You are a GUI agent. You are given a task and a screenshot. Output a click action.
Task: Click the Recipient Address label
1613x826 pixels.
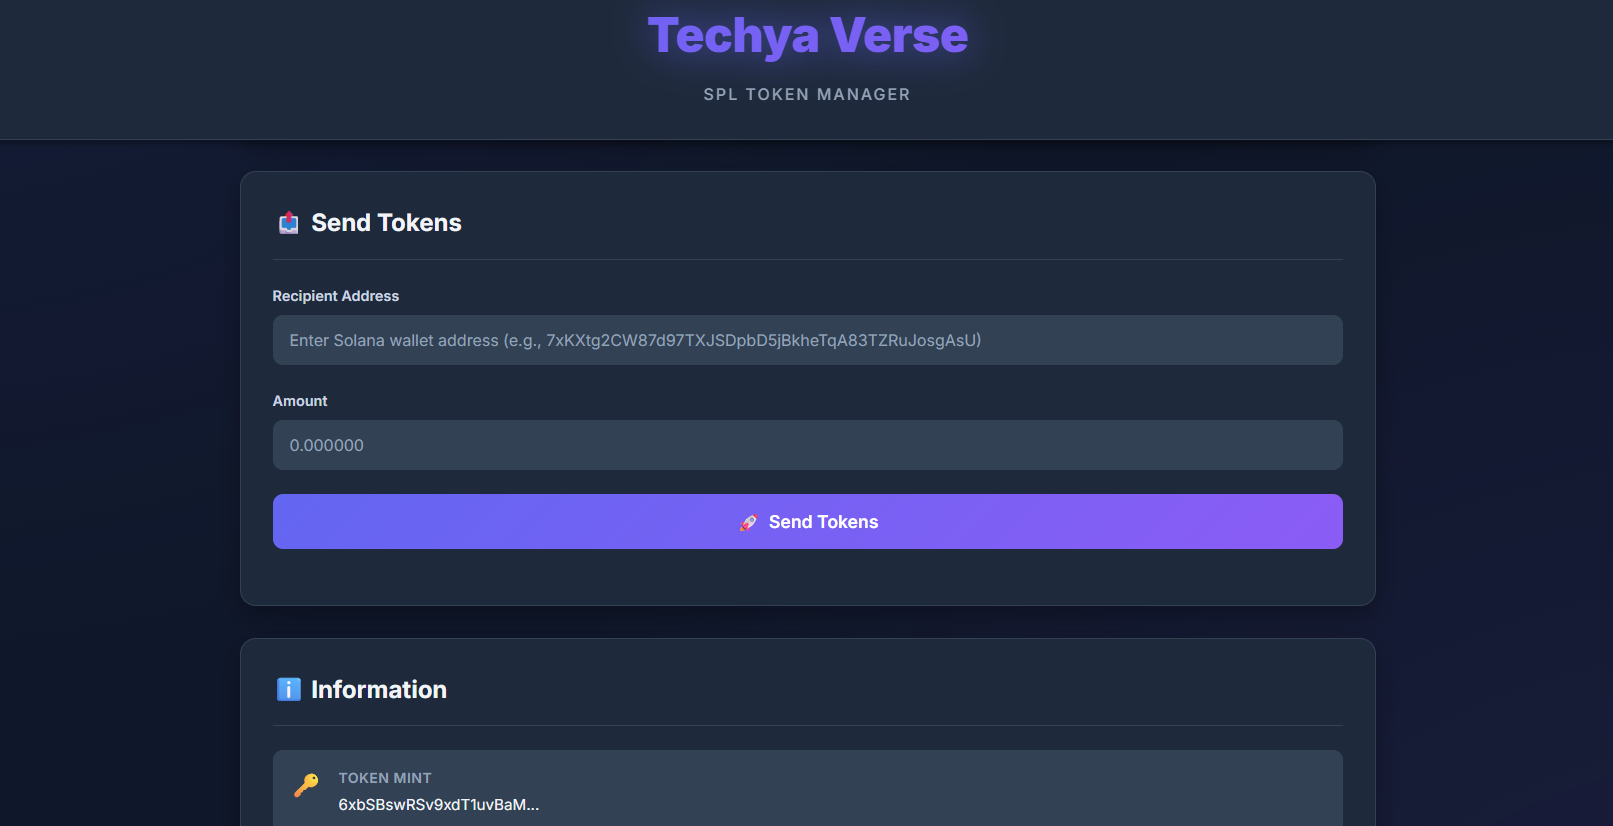pos(335,296)
